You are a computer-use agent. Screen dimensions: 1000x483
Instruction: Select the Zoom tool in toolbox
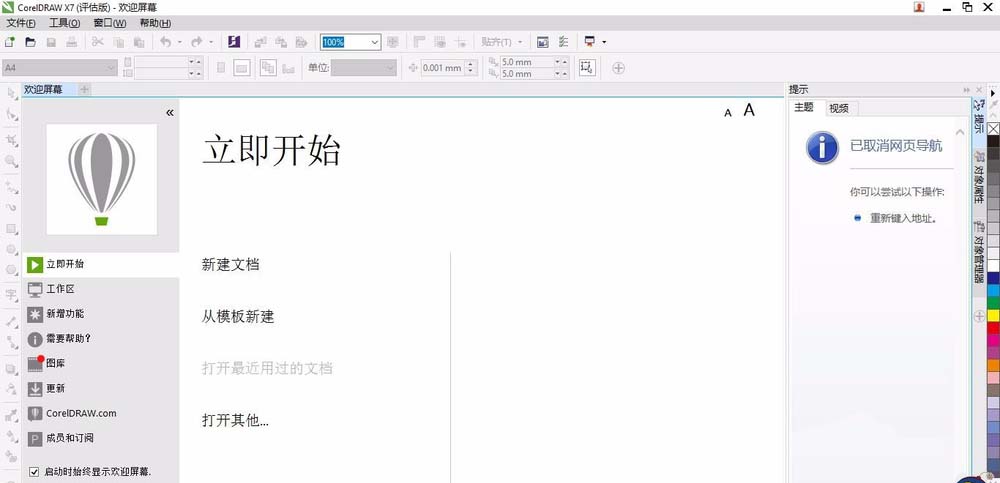11,161
